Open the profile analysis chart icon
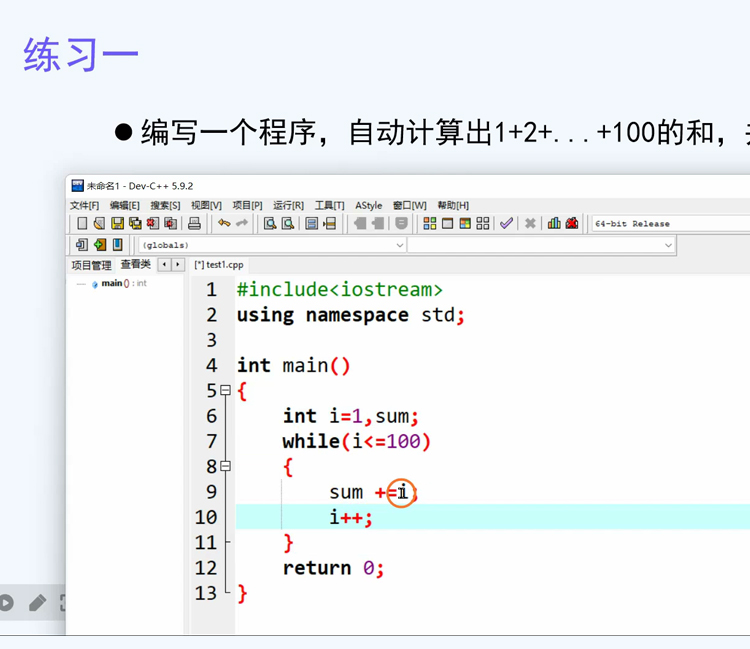 554,223
